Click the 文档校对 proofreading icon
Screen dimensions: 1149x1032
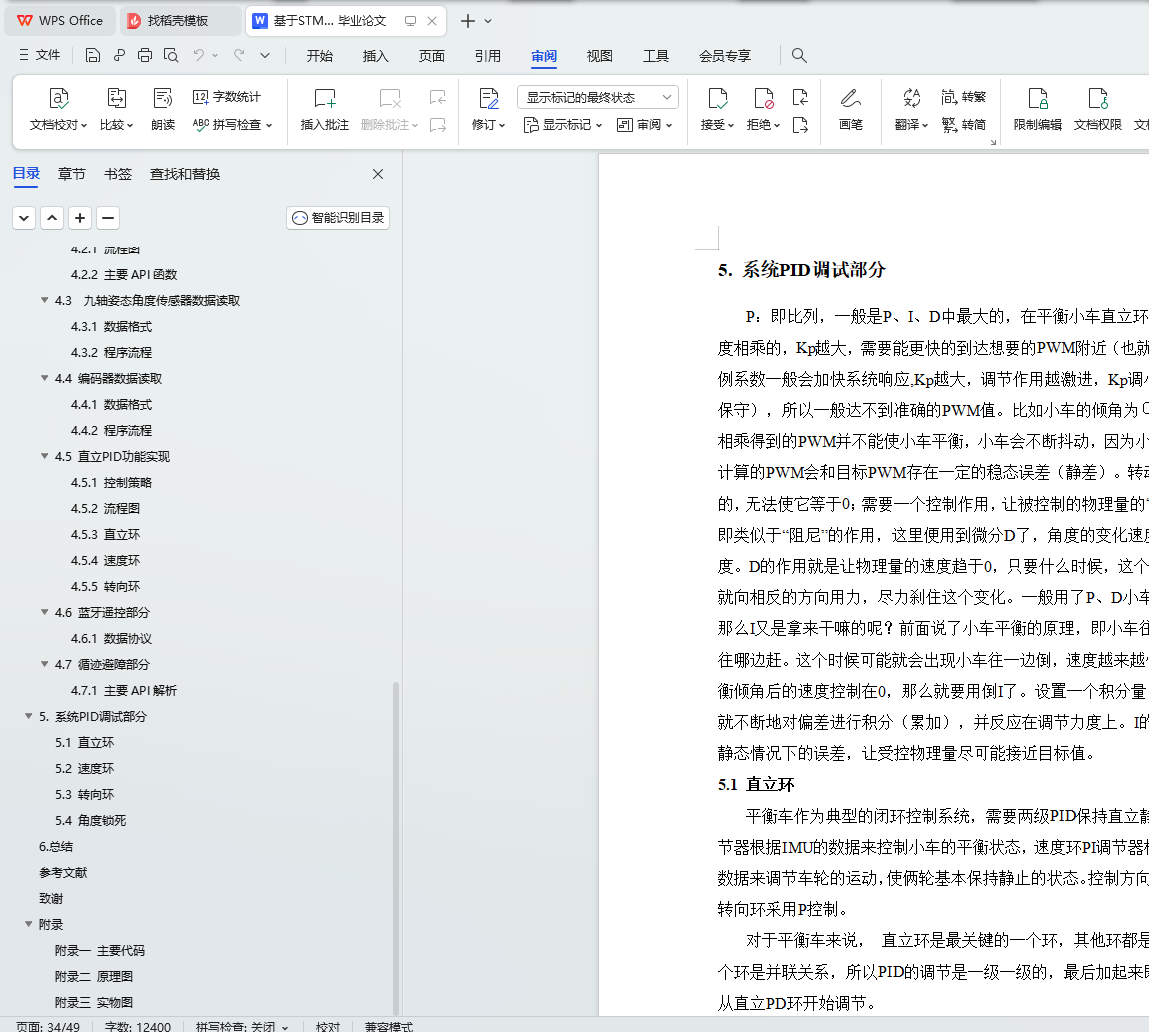(58, 98)
